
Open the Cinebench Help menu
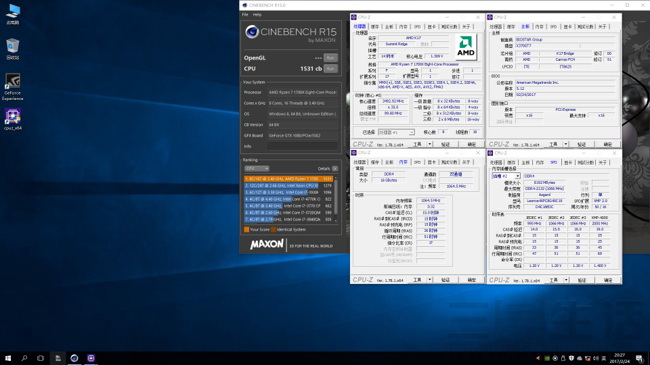click(x=257, y=15)
